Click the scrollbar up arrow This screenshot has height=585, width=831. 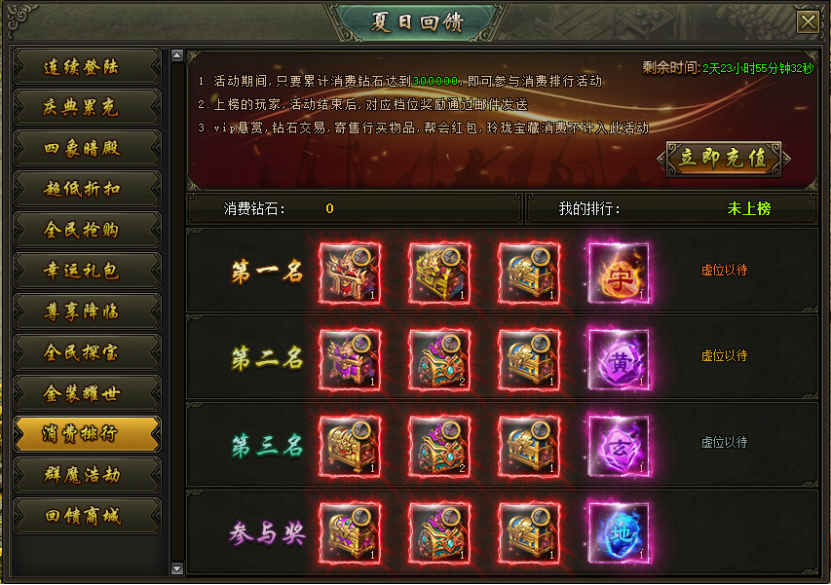pyautogui.click(x=177, y=55)
